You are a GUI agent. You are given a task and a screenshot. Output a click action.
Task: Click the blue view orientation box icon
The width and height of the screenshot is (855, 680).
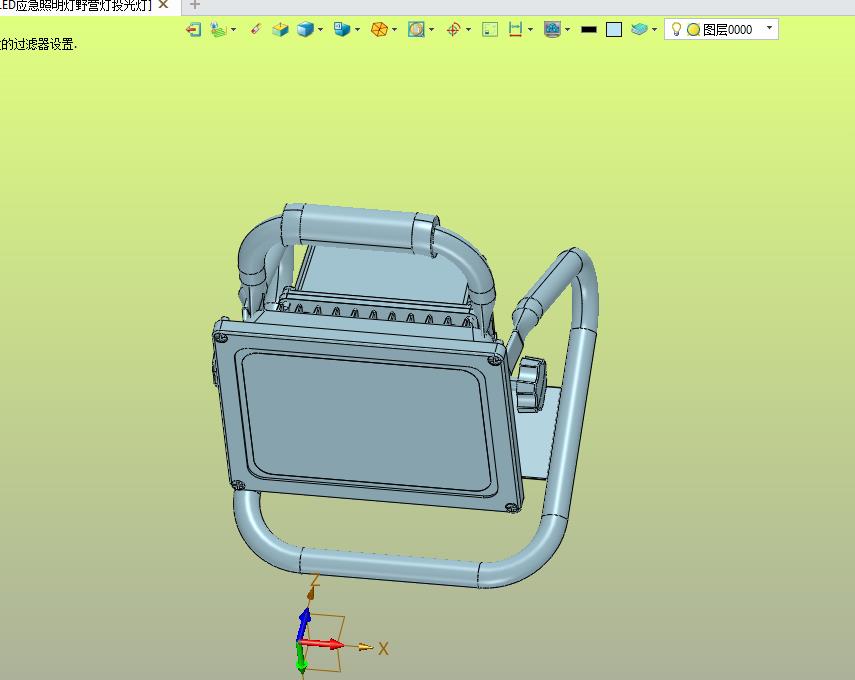coord(342,29)
